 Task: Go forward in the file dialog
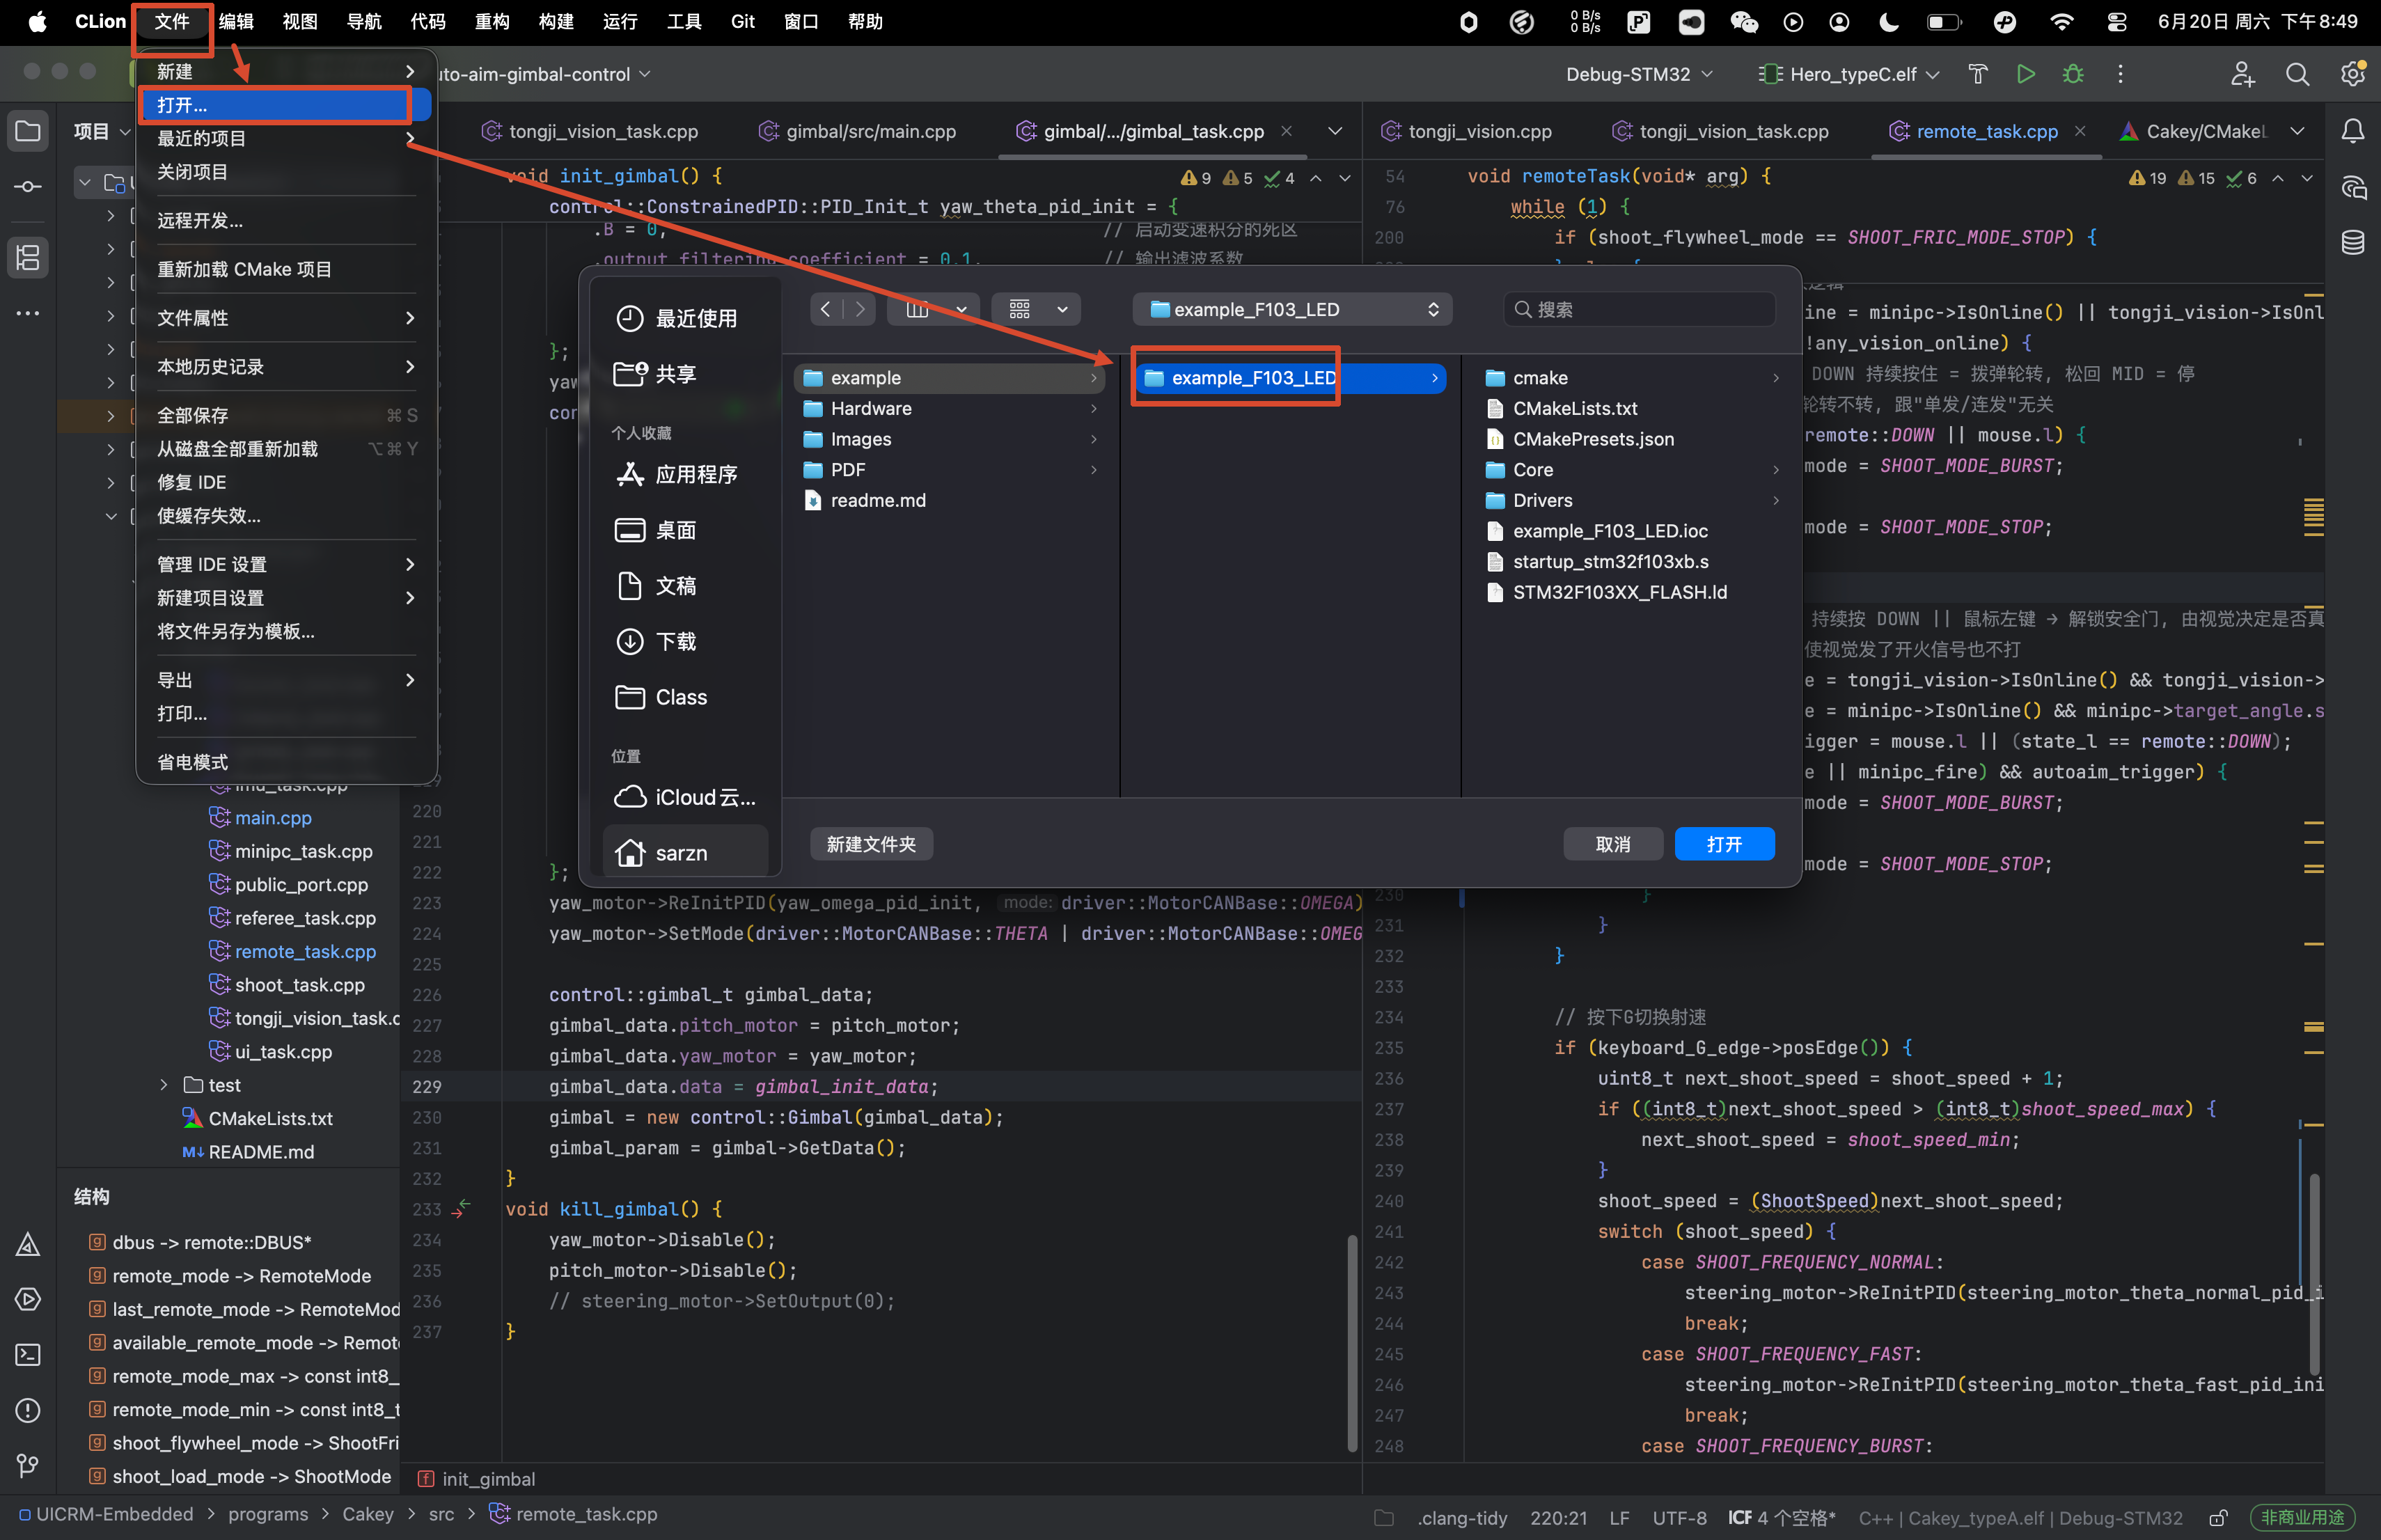(x=860, y=309)
